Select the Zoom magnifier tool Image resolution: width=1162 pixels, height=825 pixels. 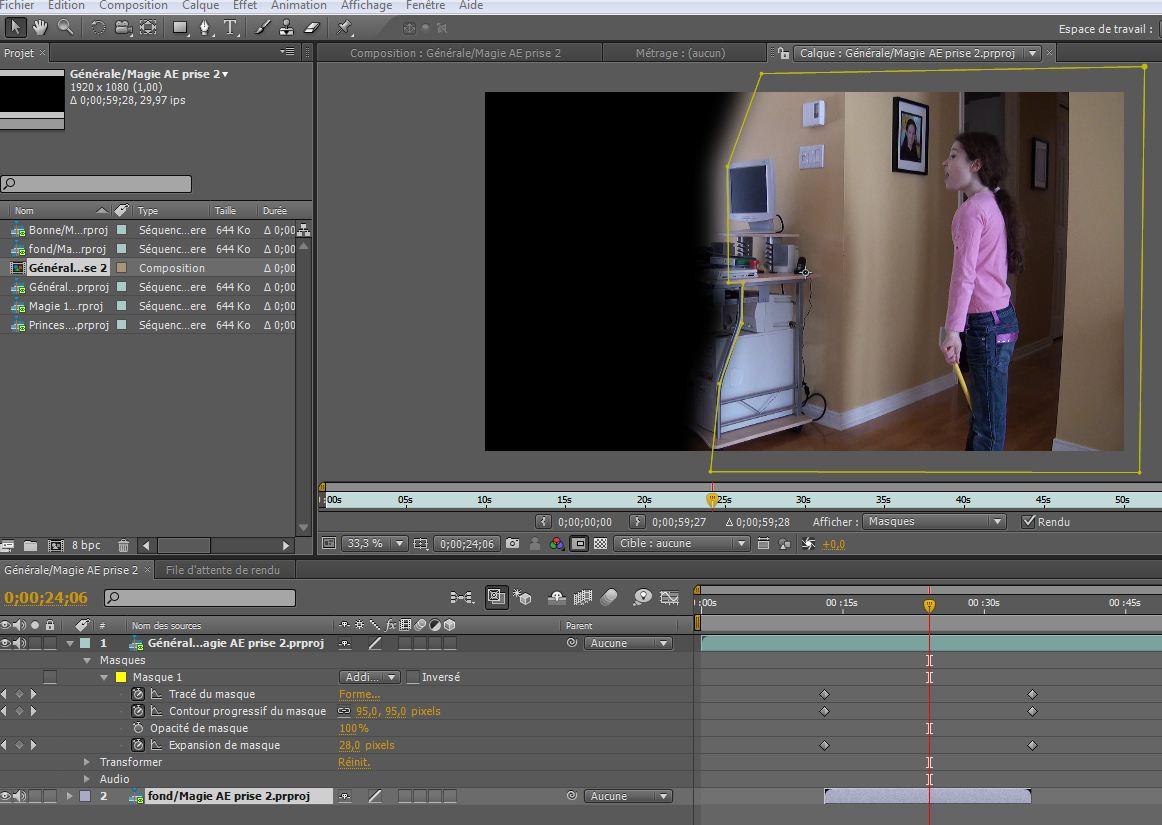click(65, 27)
